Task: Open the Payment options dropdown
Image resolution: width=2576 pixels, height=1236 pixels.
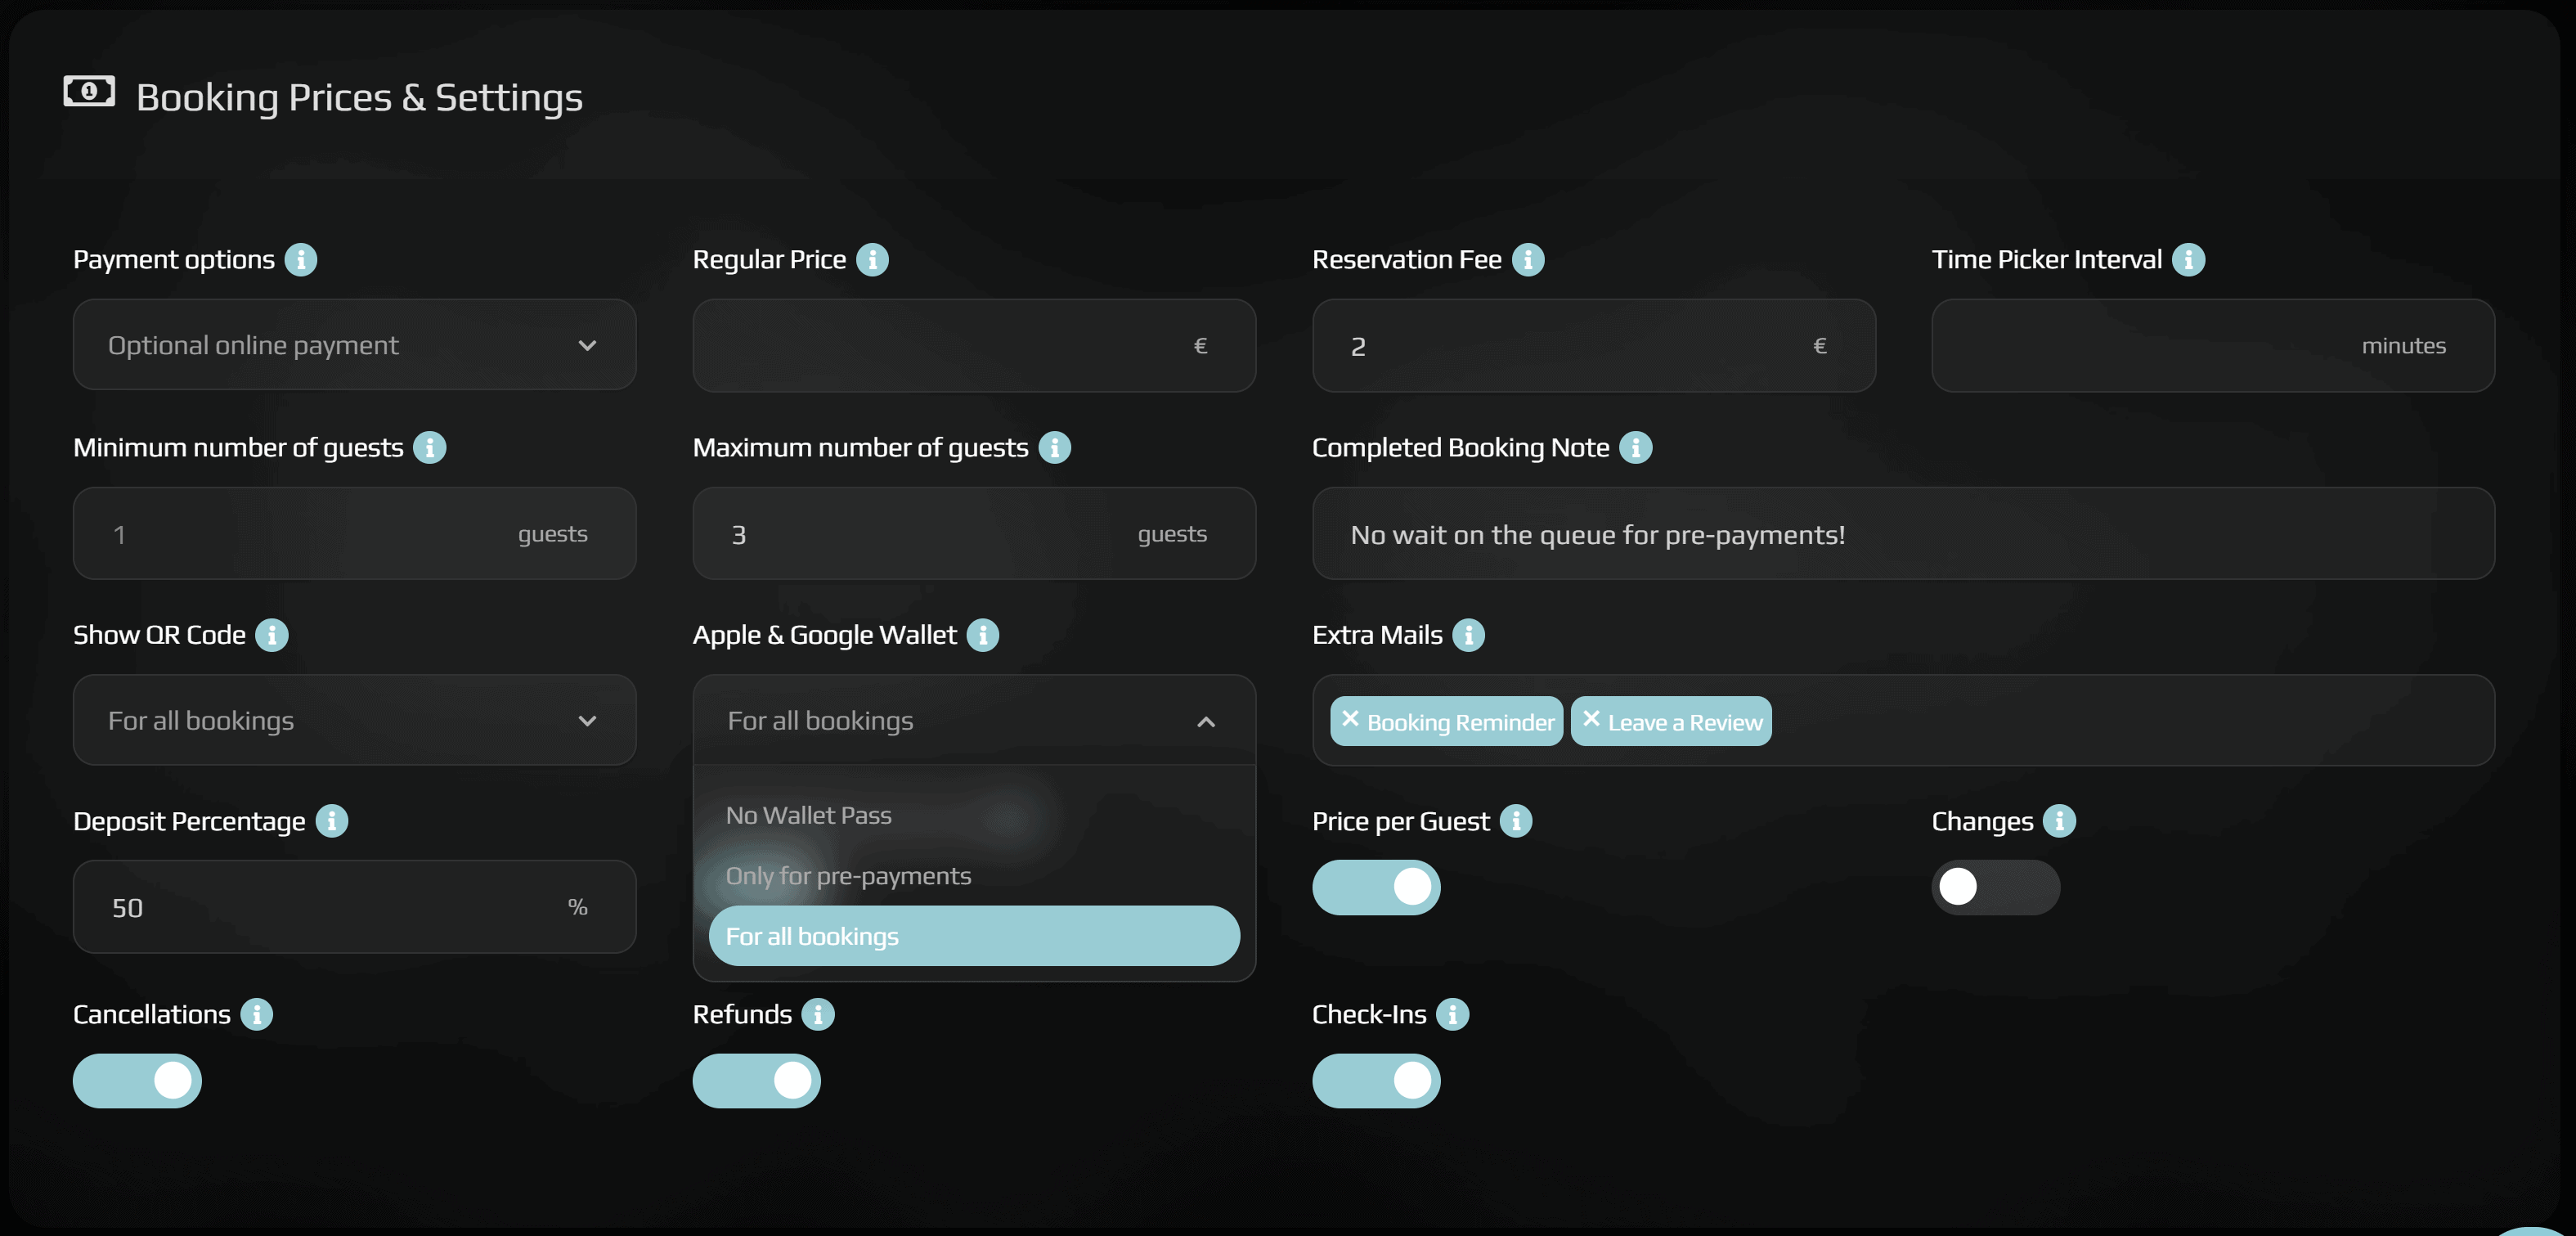Action: (x=354, y=345)
